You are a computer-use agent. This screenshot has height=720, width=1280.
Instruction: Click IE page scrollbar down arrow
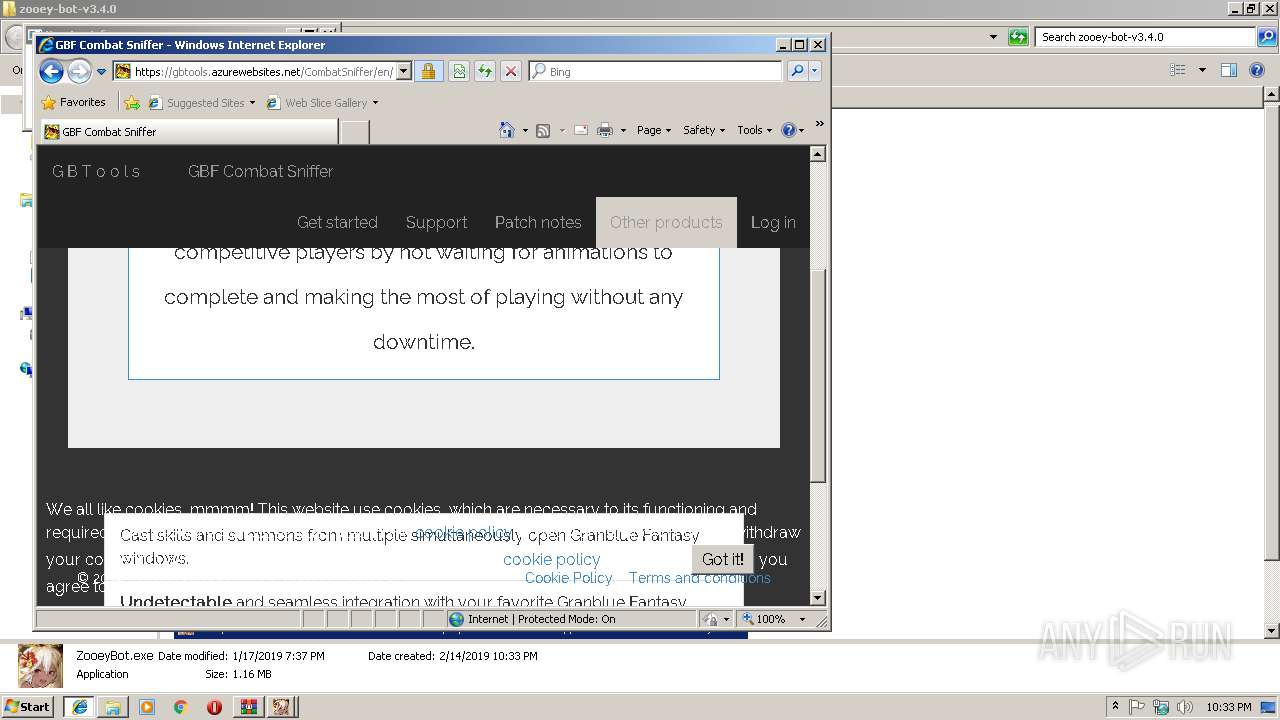(x=817, y=598)
